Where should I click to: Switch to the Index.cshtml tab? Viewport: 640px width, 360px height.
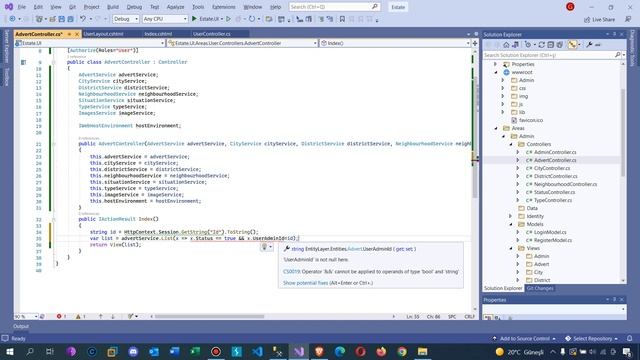(158, 34)
